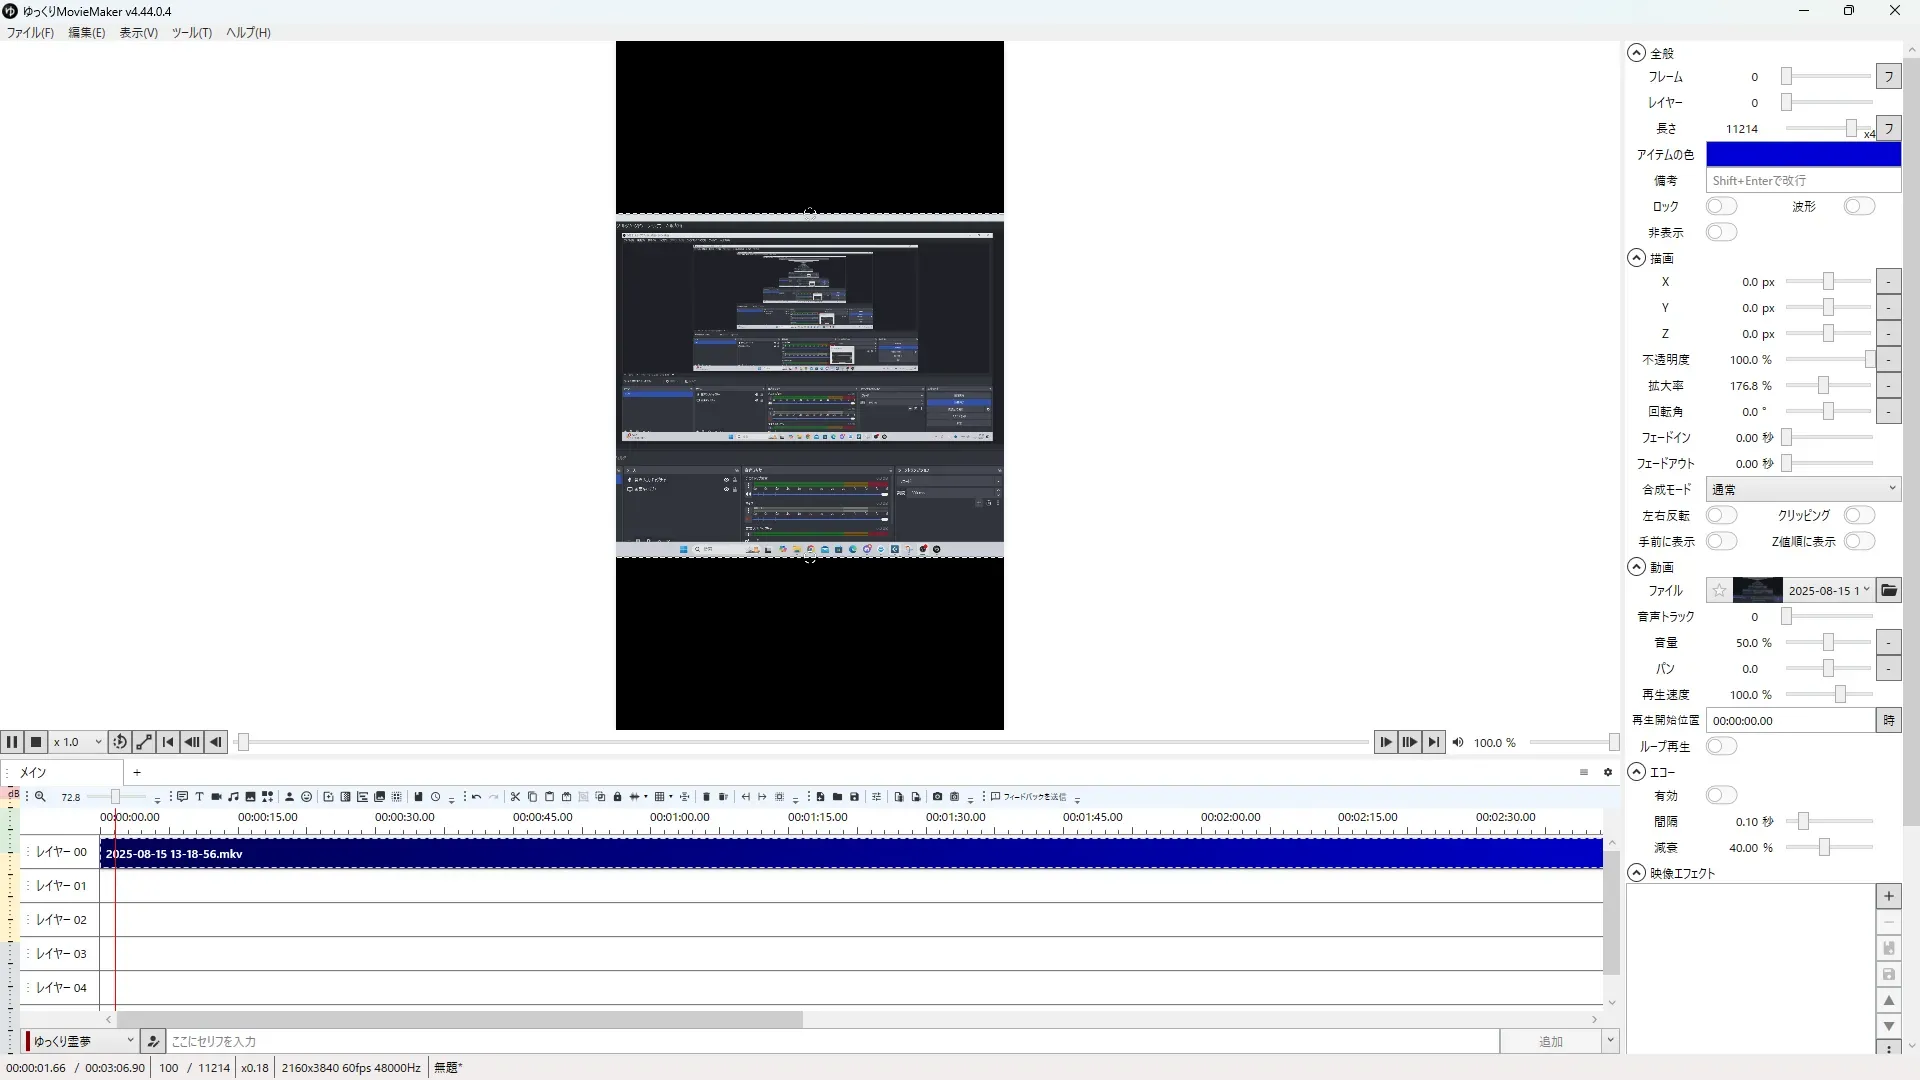
Task: Click the undo arrow in the timeline toolbar
Action: [476, 797]
